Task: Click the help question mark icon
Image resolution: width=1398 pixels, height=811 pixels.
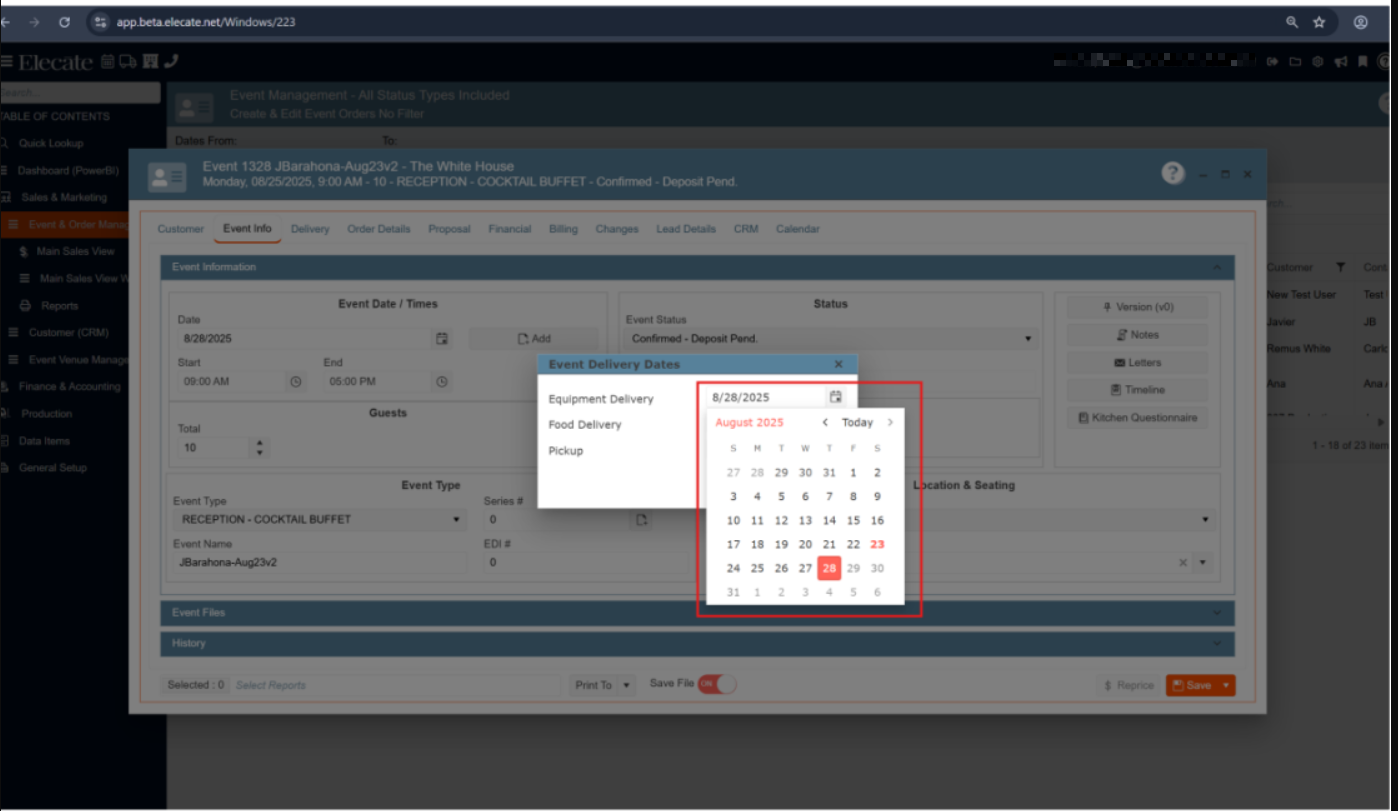Action: (1173, 173)
